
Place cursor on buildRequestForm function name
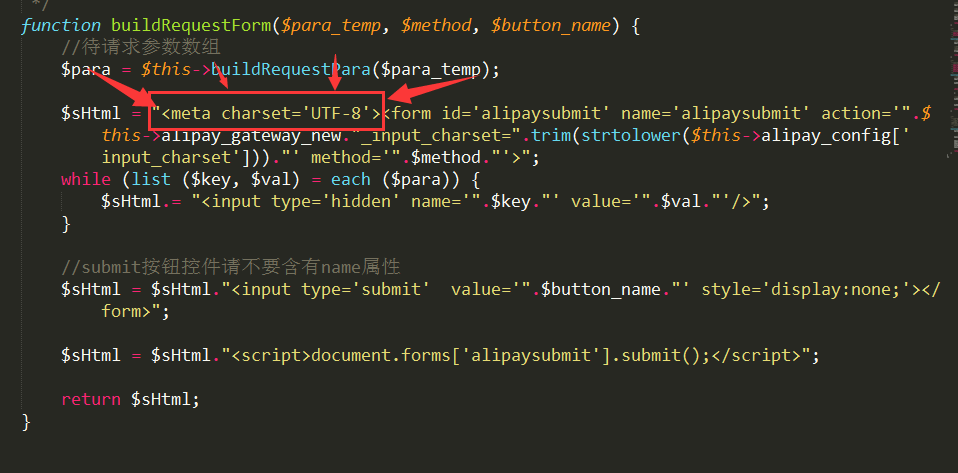(x=192, y=26)
